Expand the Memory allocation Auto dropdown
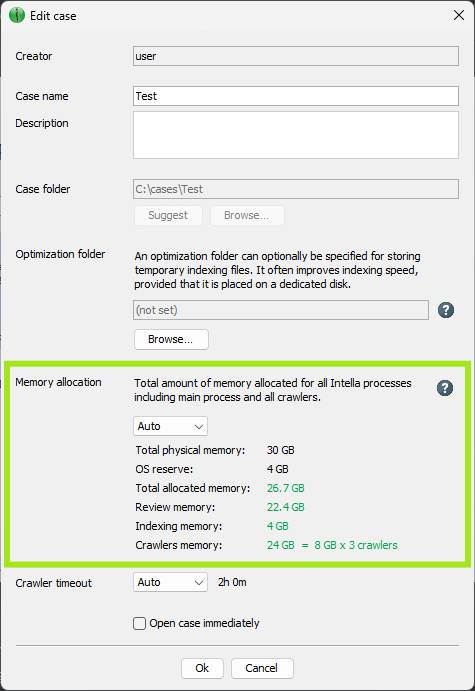 (170, 426)
